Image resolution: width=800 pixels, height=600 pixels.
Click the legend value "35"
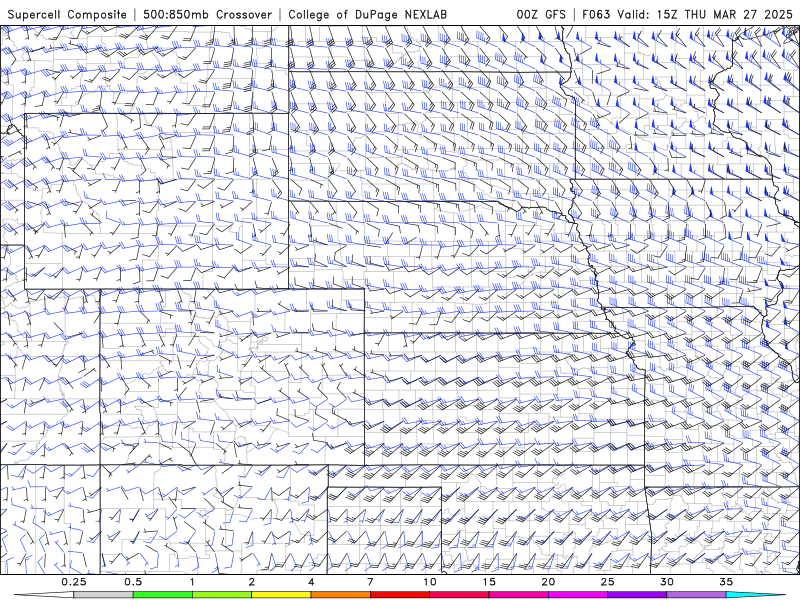726,582
